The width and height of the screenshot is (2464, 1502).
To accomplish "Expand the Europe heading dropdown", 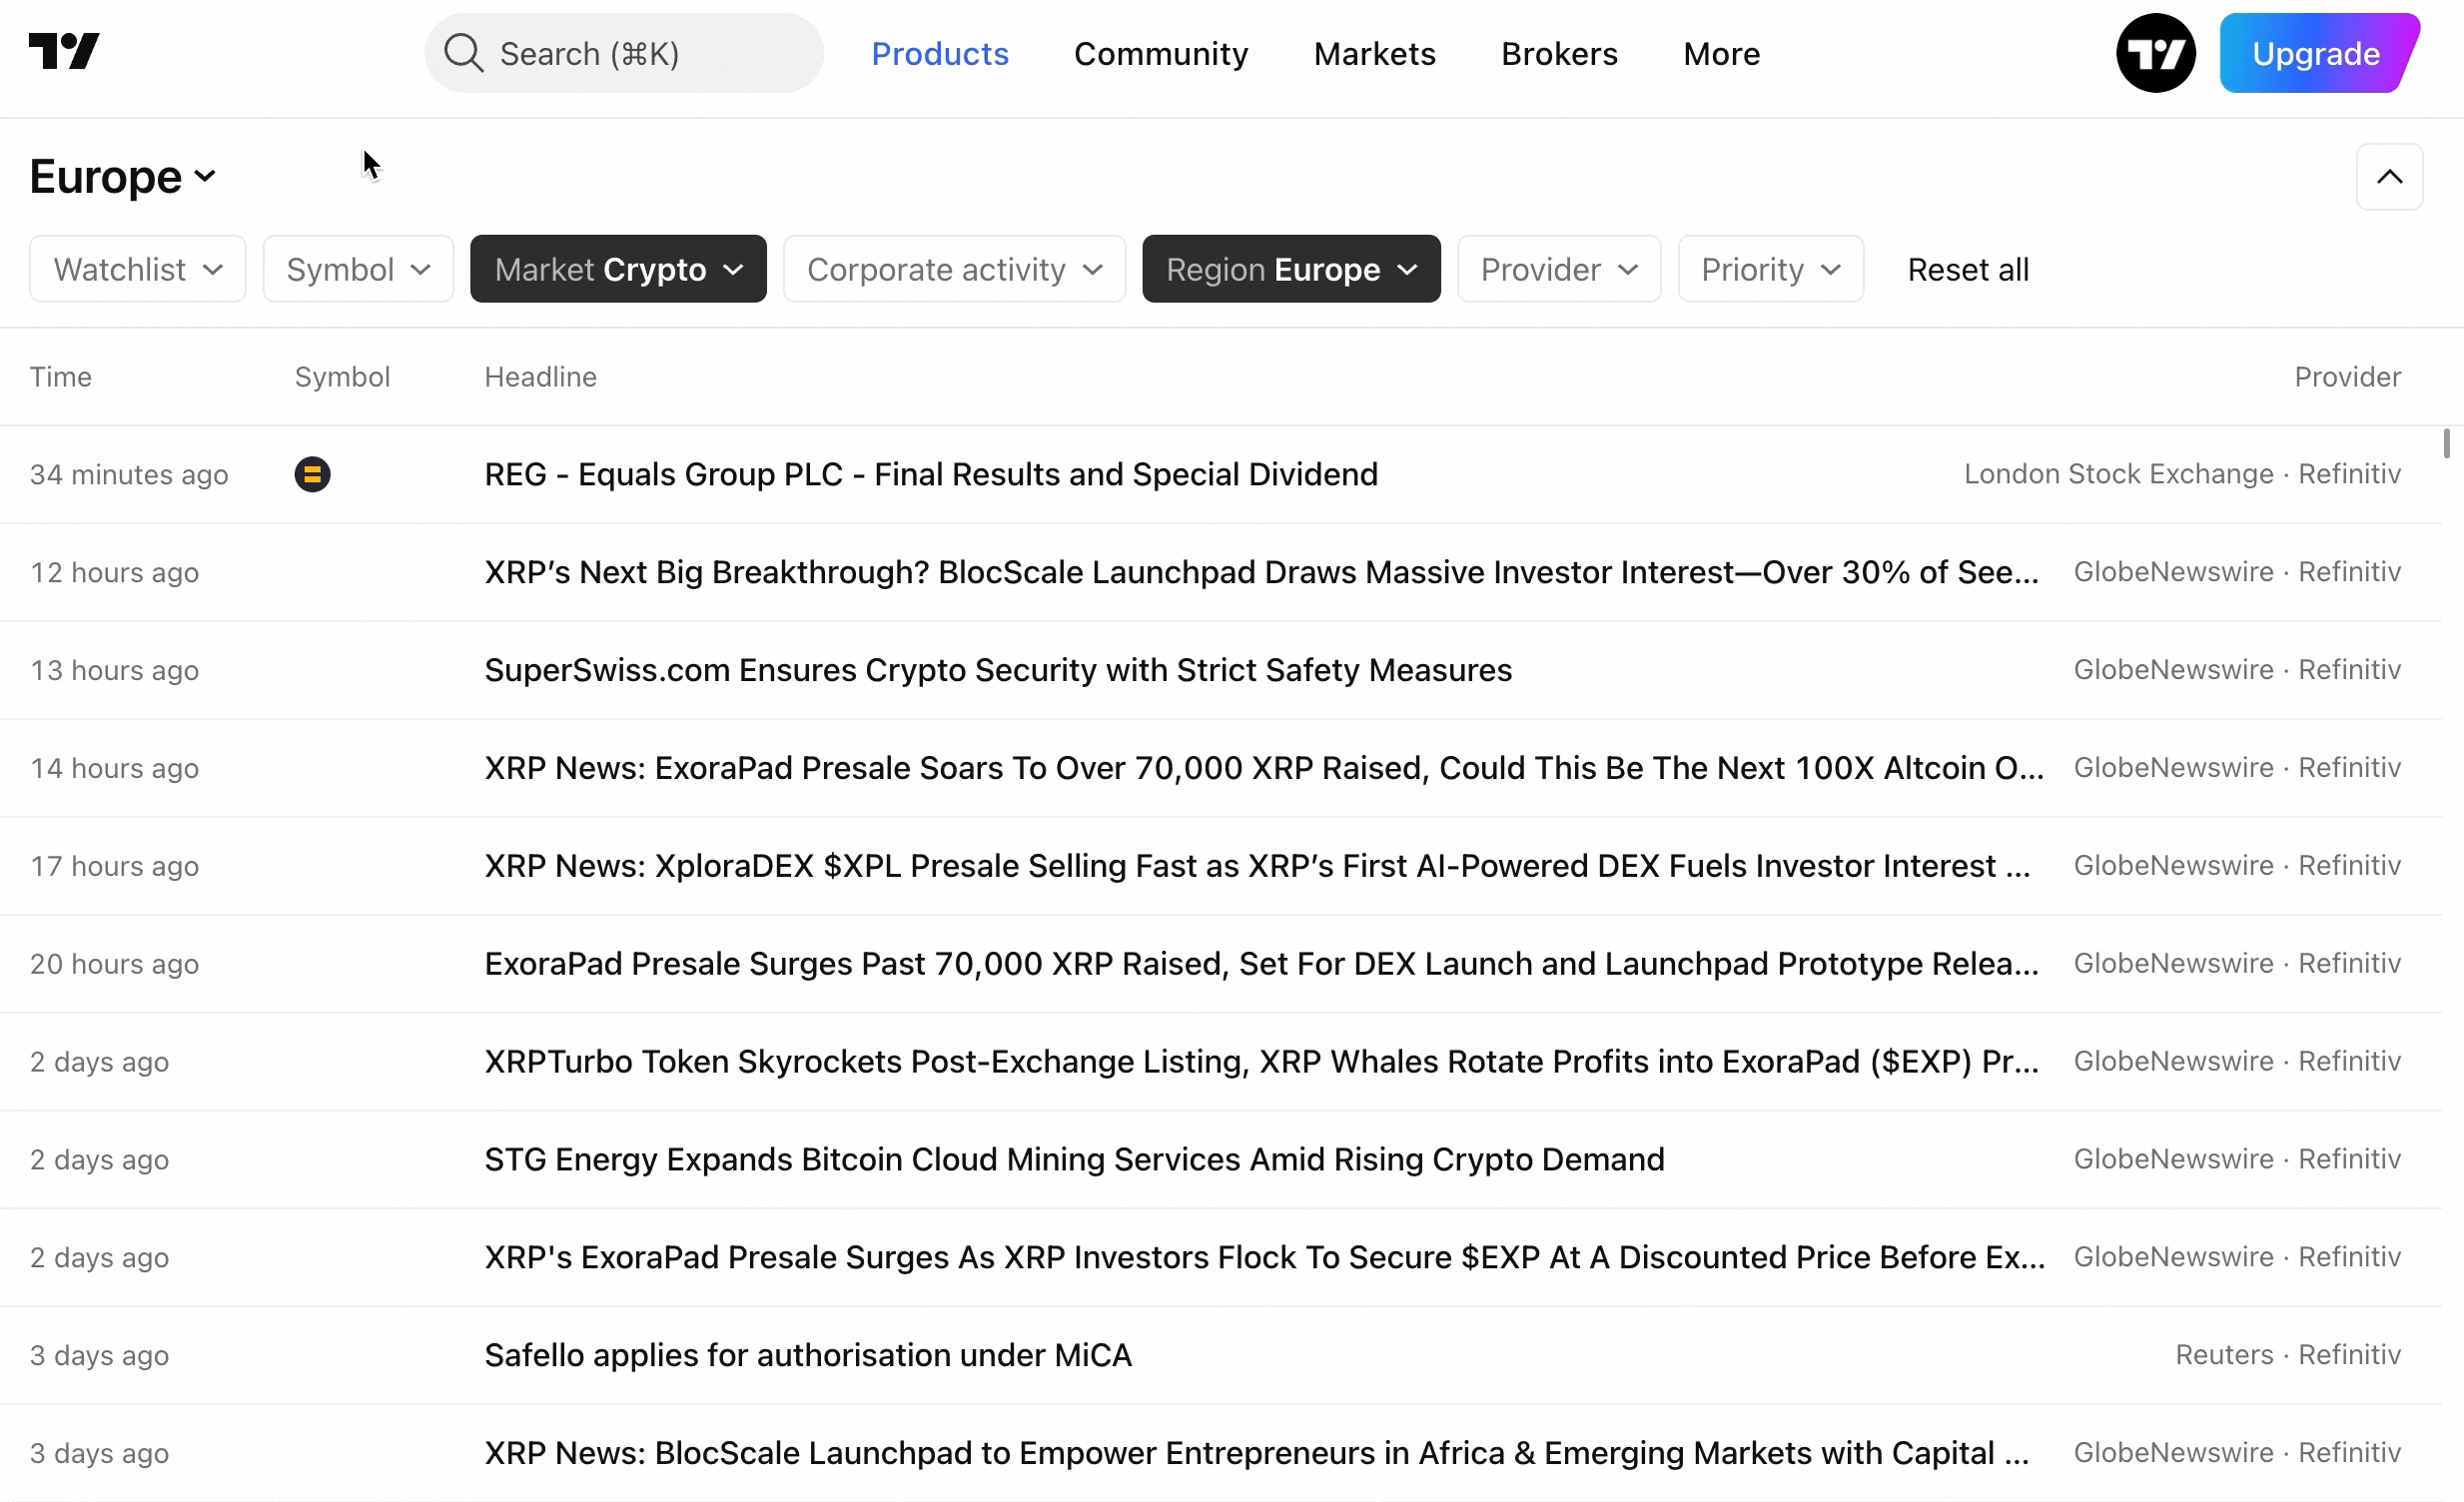I will pos(123,177).
